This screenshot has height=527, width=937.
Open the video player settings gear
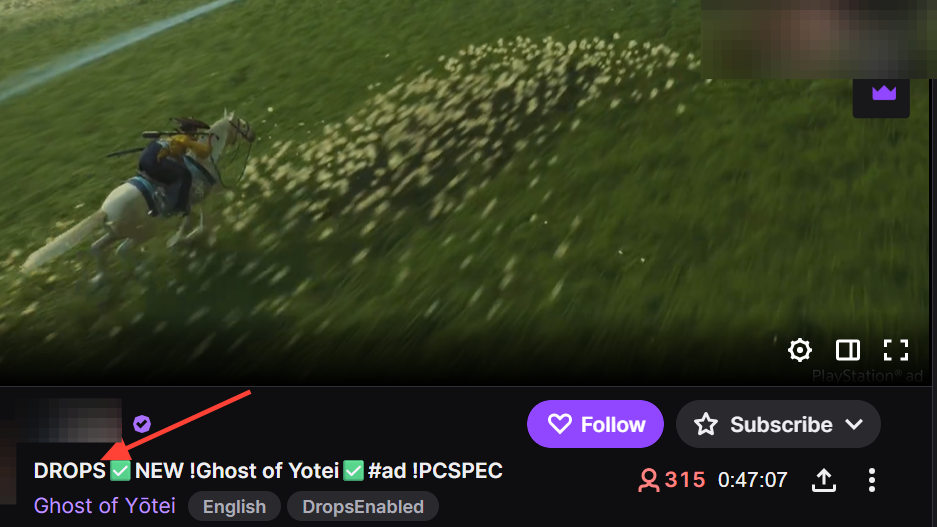point(800,350)
